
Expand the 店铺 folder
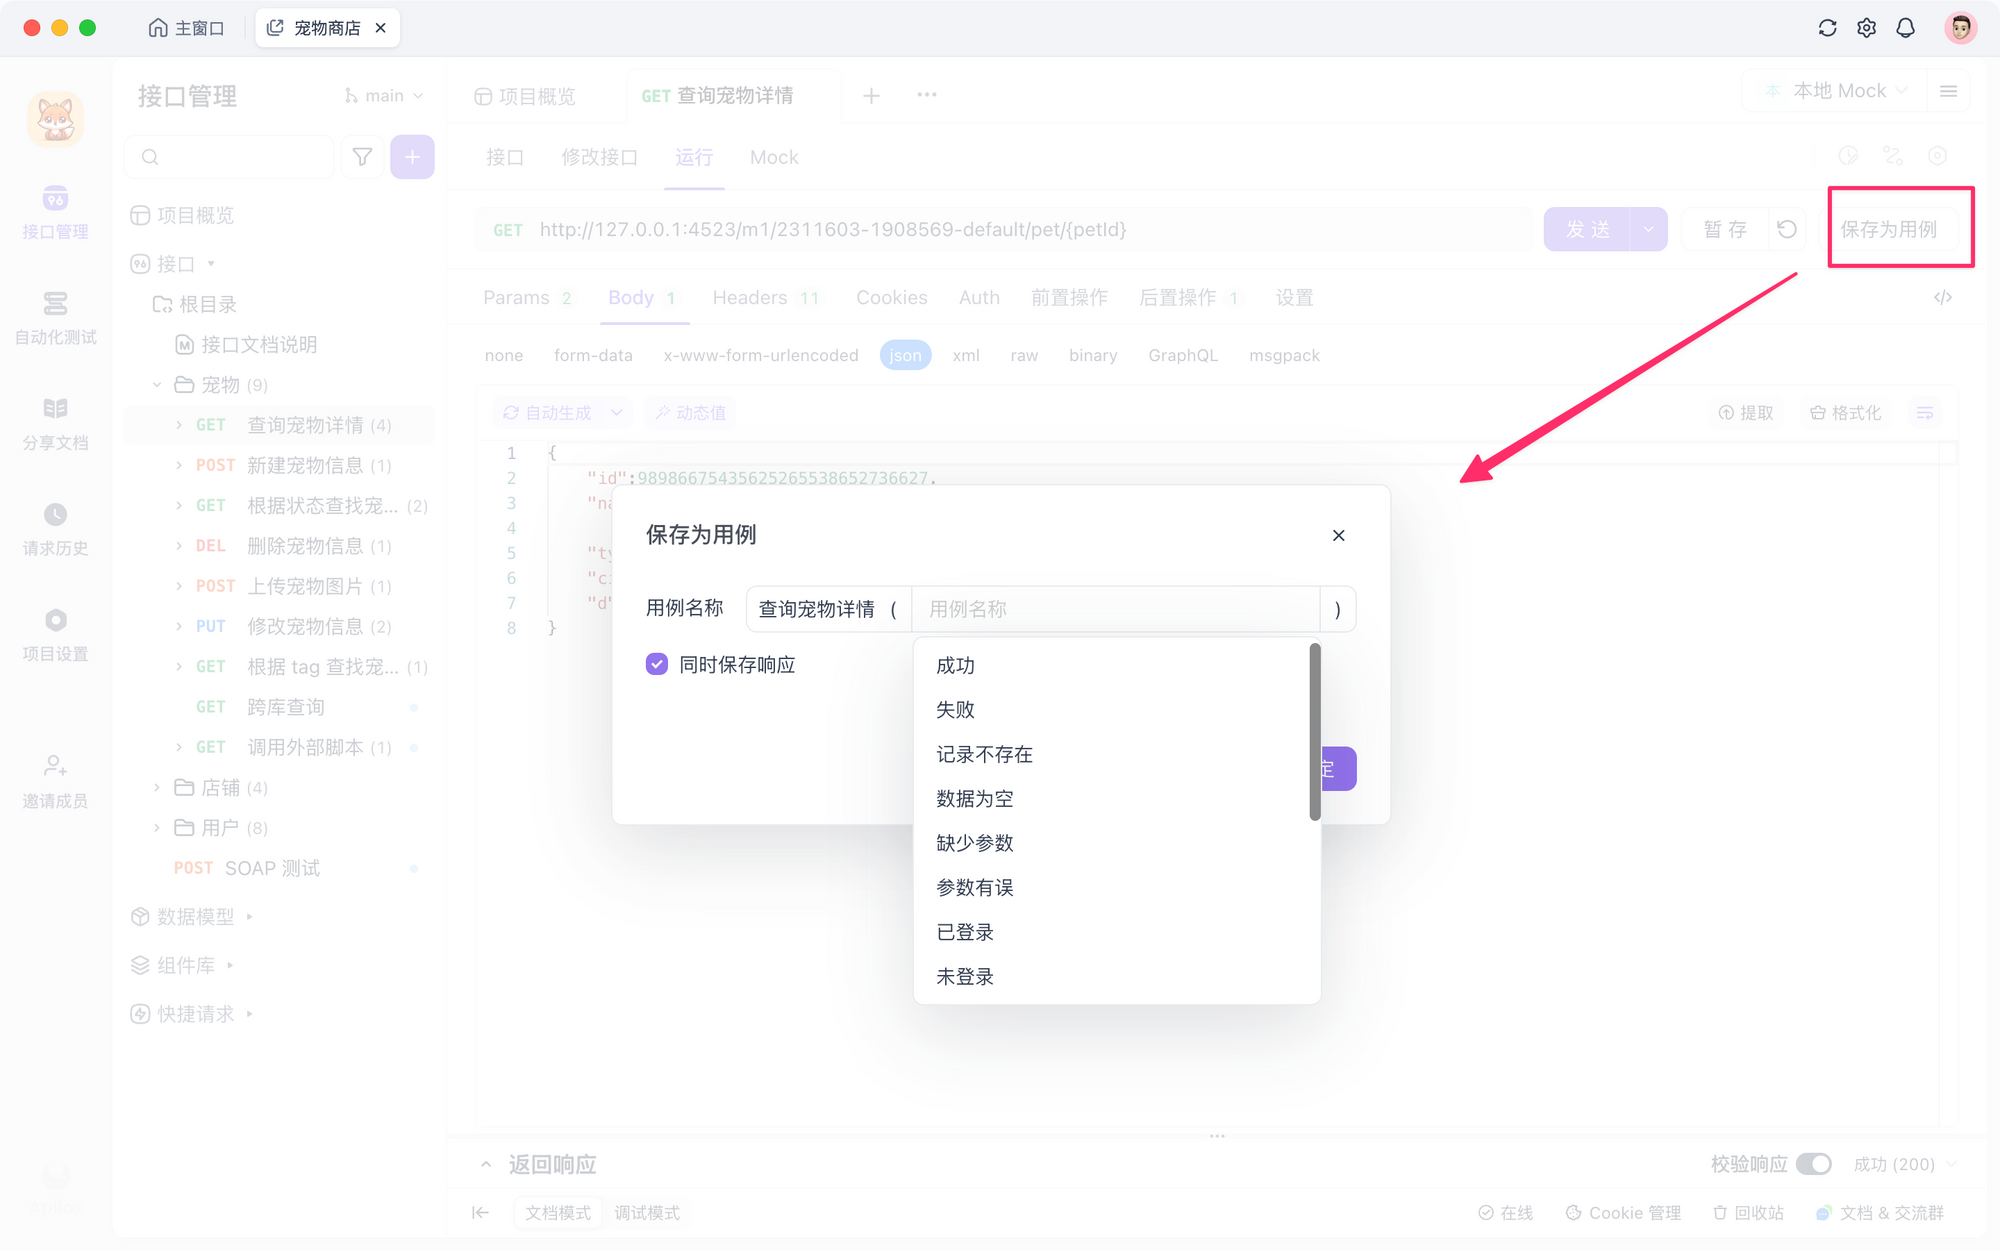[157, 788]
